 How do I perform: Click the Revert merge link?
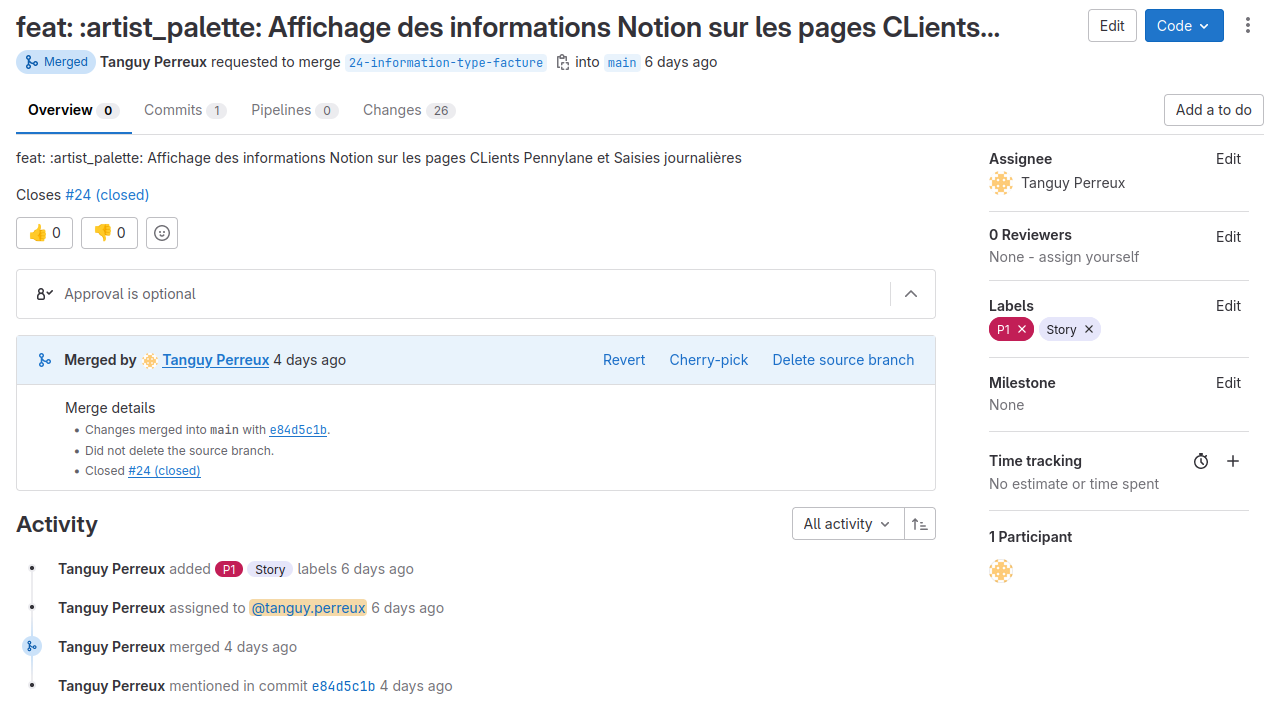[x=623, y=360]
